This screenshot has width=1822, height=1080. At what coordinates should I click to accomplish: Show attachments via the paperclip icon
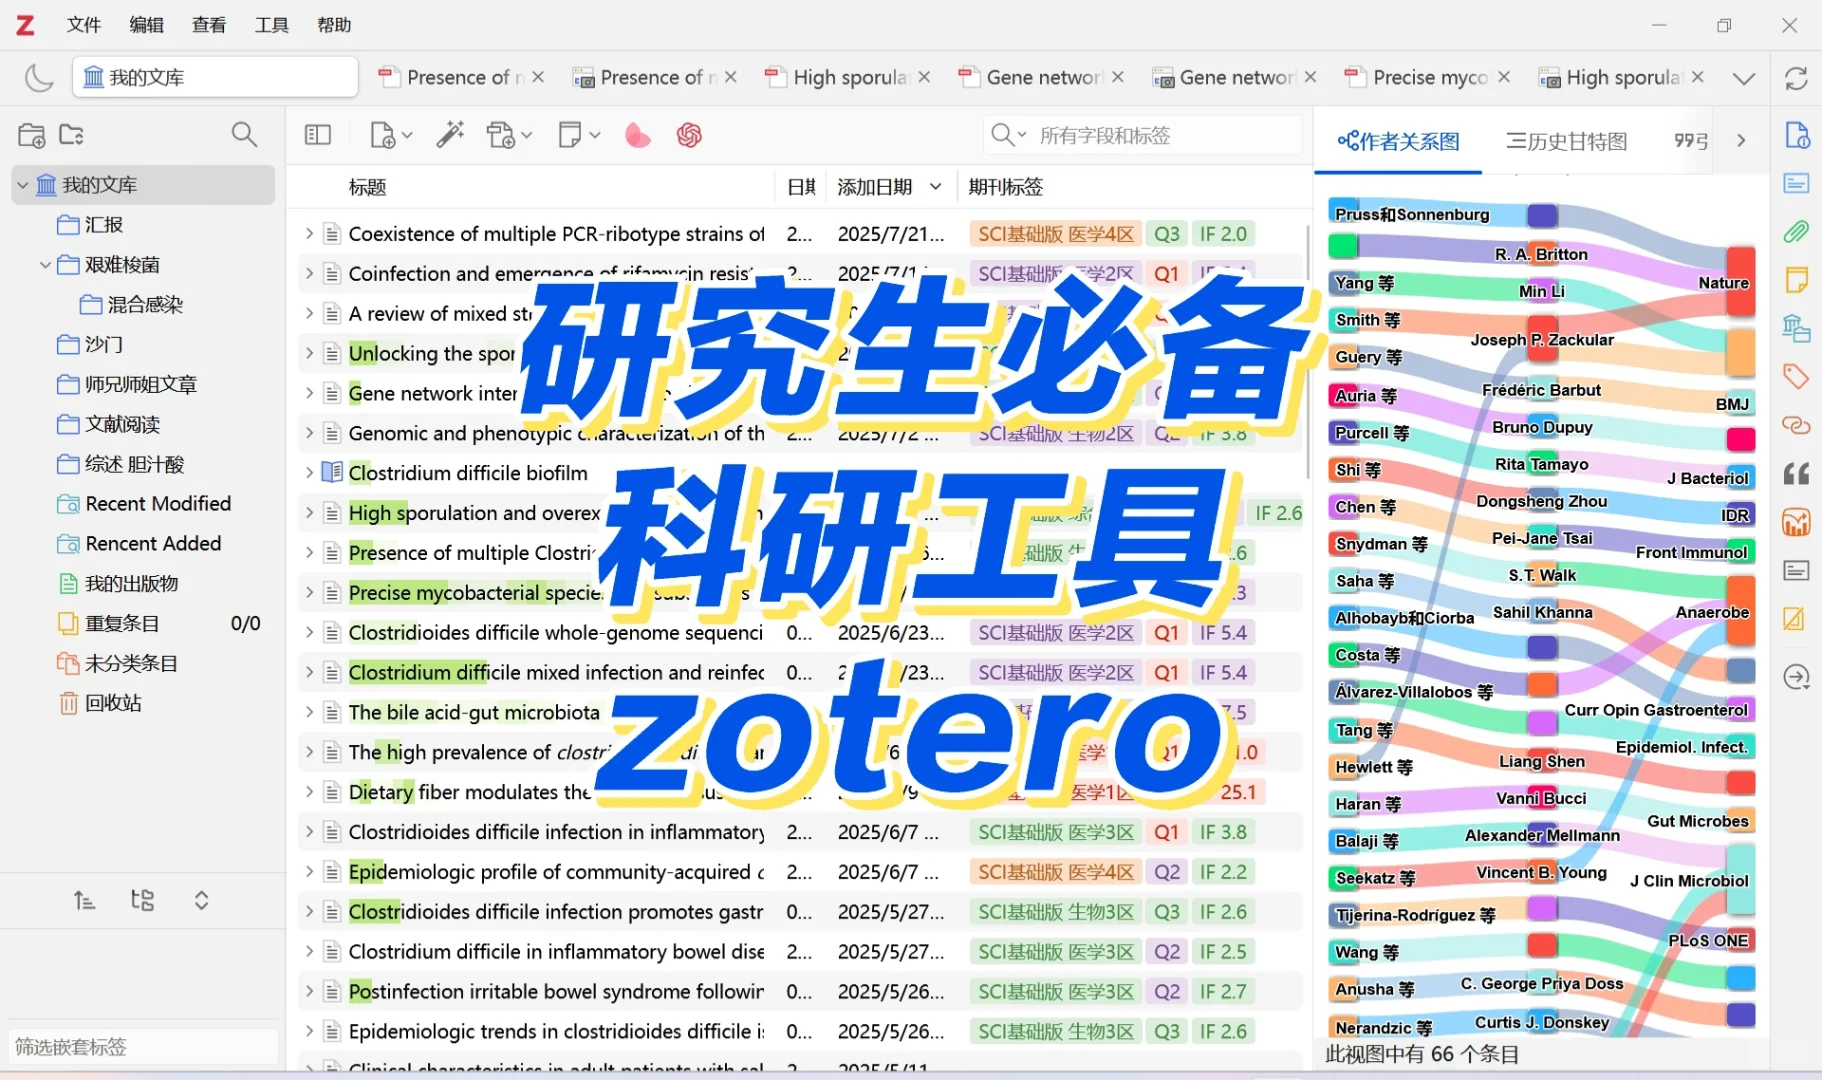pos(1797,231)
